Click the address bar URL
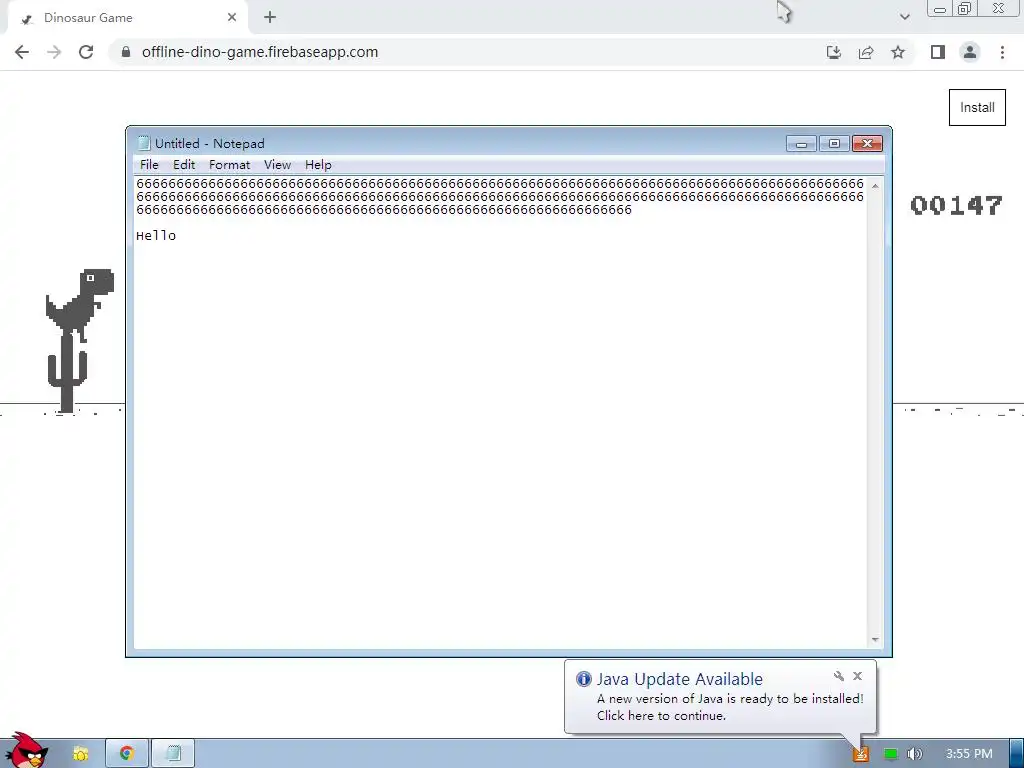 click(259, 52)
